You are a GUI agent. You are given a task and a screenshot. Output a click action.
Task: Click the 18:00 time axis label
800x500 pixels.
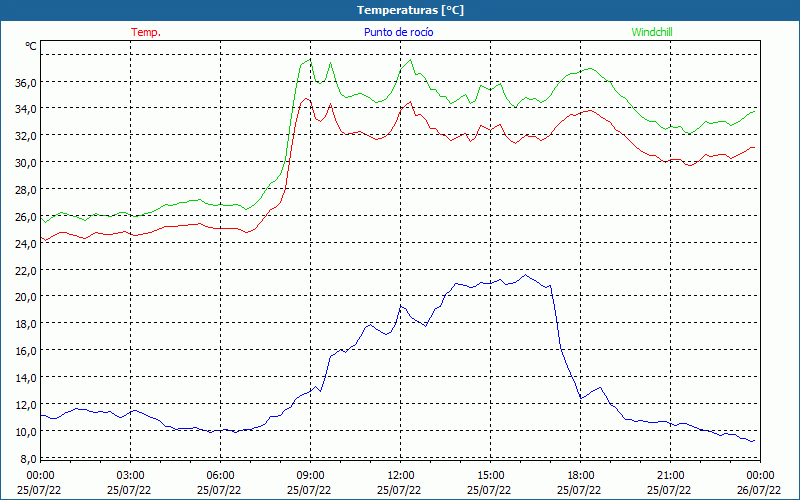coord(581,475)
